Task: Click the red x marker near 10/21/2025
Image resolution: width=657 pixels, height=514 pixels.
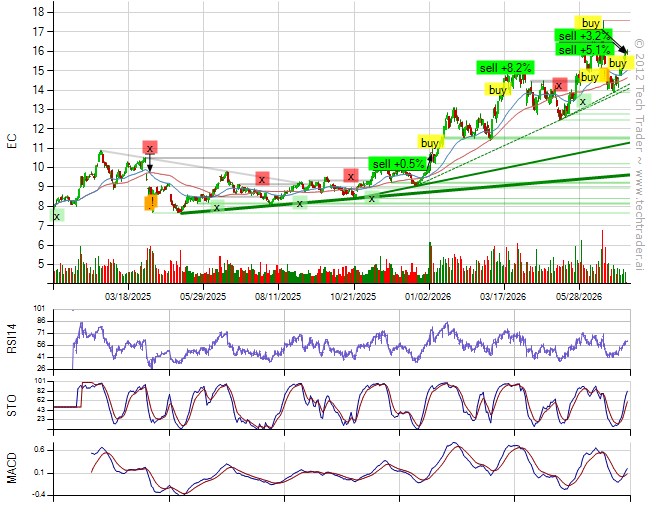Action: click(x=351, y=176)
